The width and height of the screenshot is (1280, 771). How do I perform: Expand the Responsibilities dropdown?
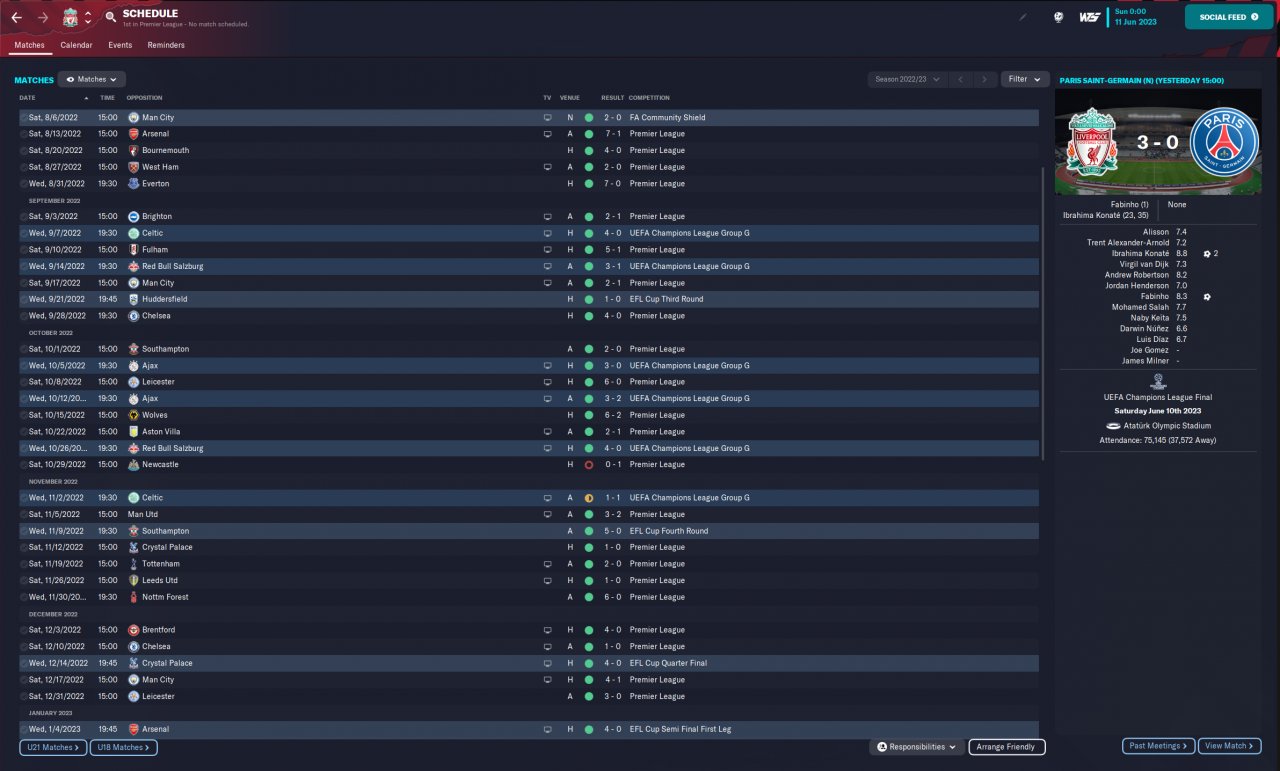click(917, 747)
